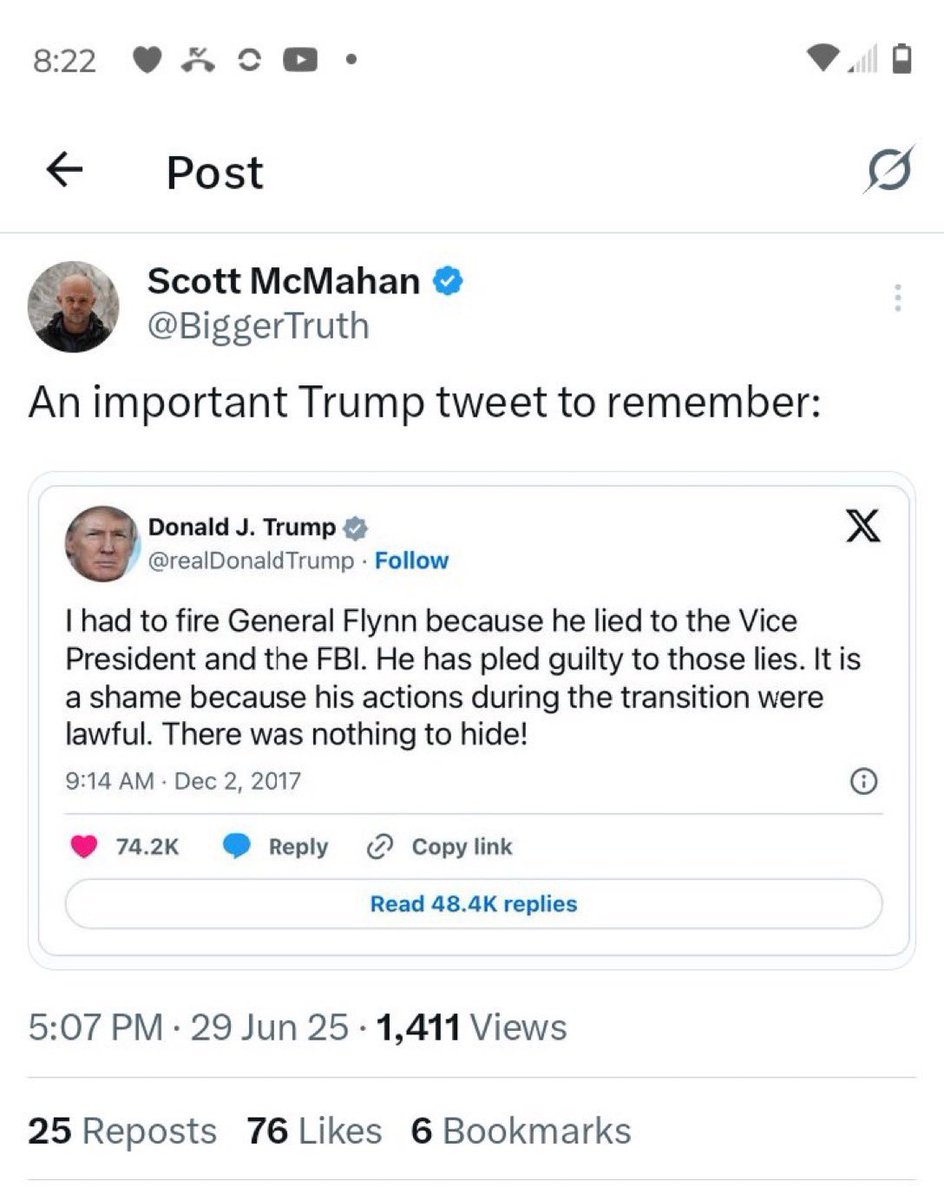Viewport: 944px width, 1200px height.
Task: Like the embedded tweet with heart icon
Action: coord(85,847)
